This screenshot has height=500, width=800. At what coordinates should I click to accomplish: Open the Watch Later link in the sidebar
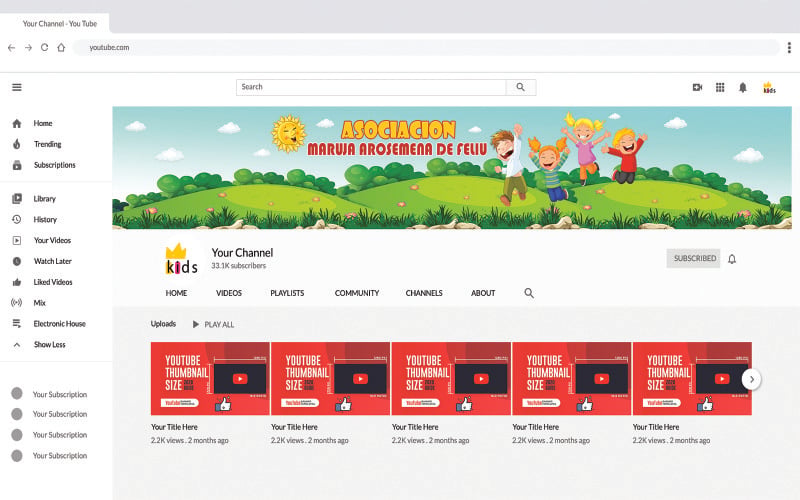click(x=53, y=261)
